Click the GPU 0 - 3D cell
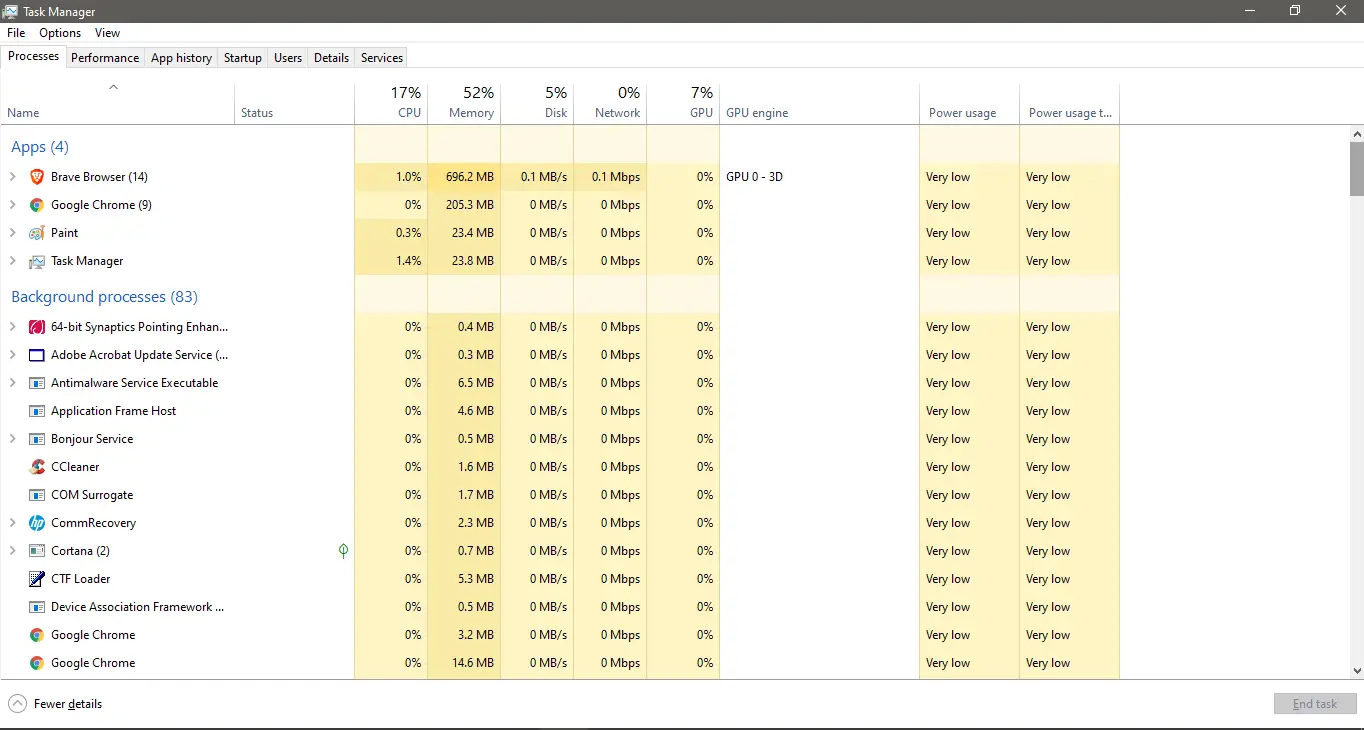This screenshot has height=730, width=1364. pyautogui.click(x=819, y=177)
